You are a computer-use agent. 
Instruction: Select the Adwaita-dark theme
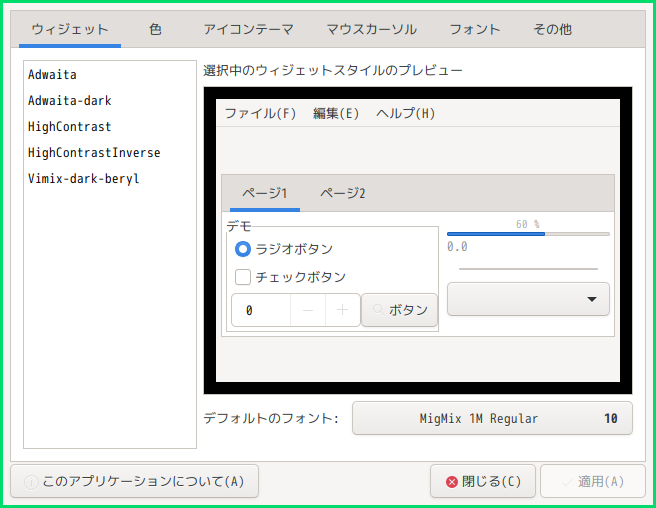(110, 100)
